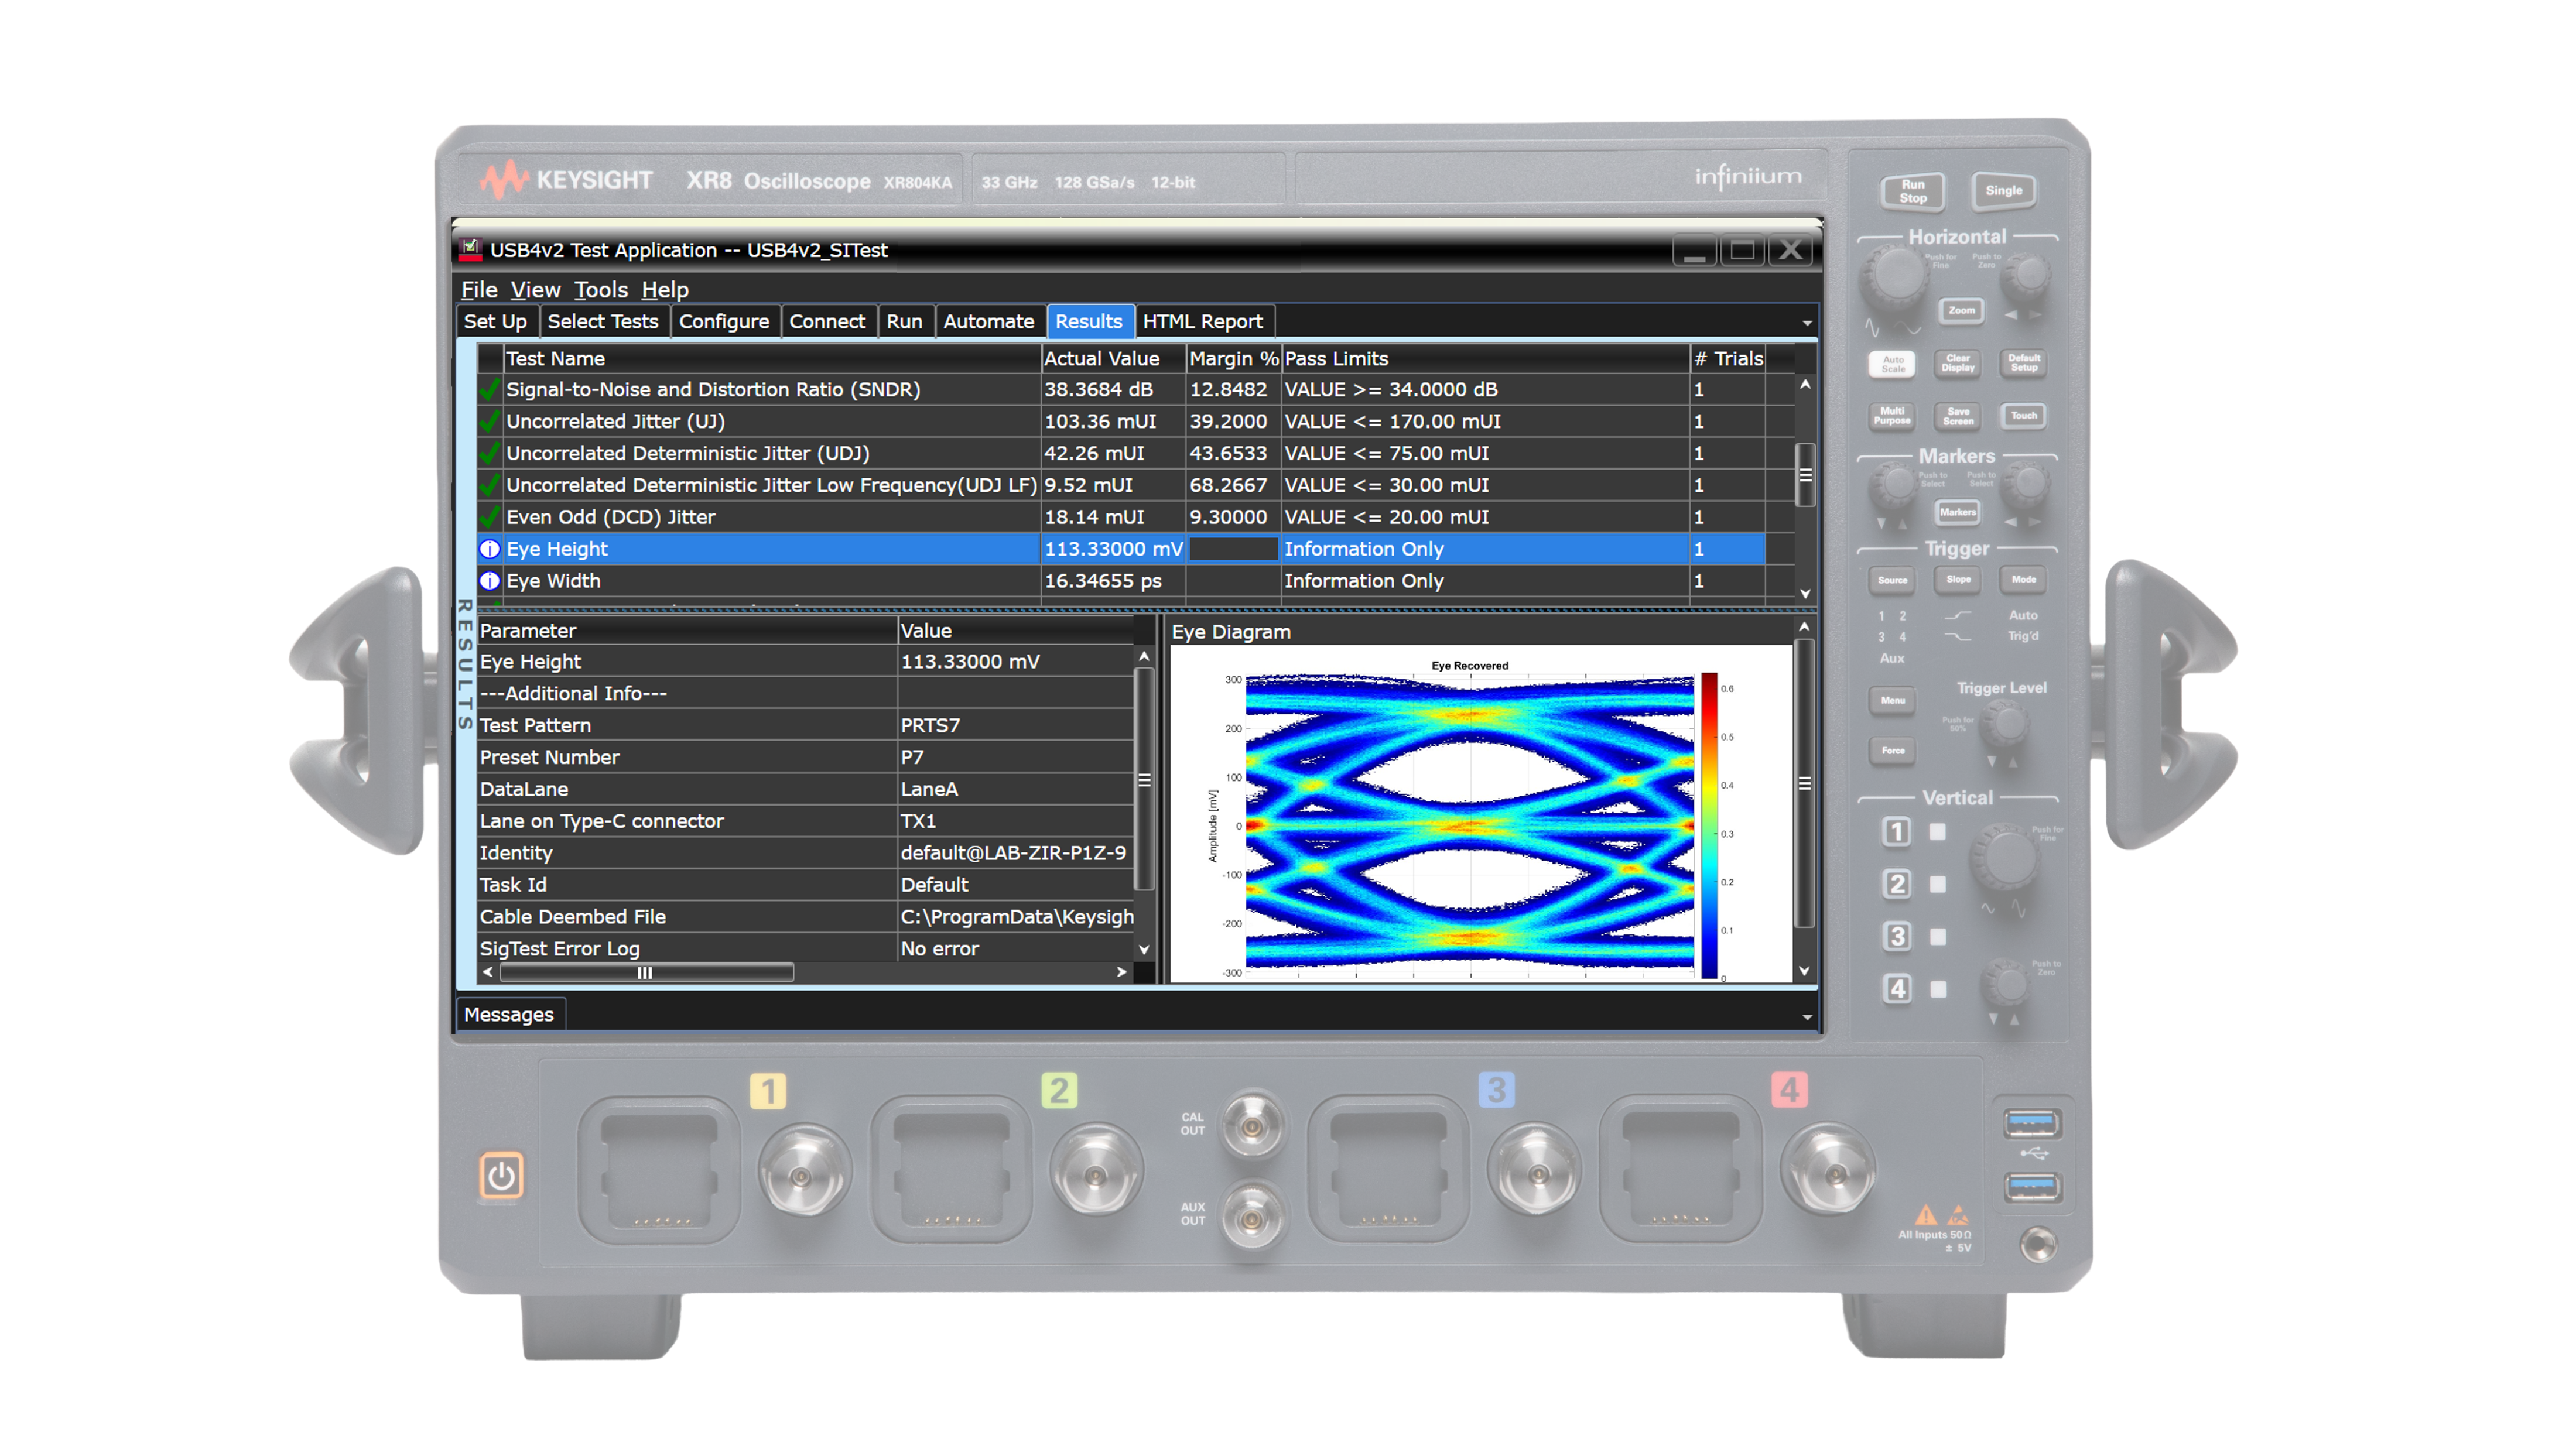Tap the Trigger Mode key
The image size is (2576, 1449).
point(2024,579)
